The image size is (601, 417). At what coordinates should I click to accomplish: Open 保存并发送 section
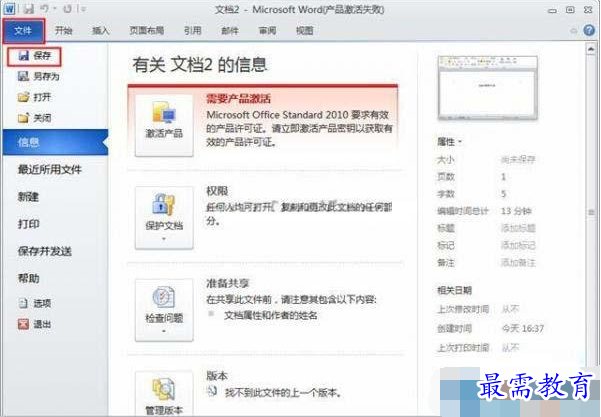coord(44,251)
